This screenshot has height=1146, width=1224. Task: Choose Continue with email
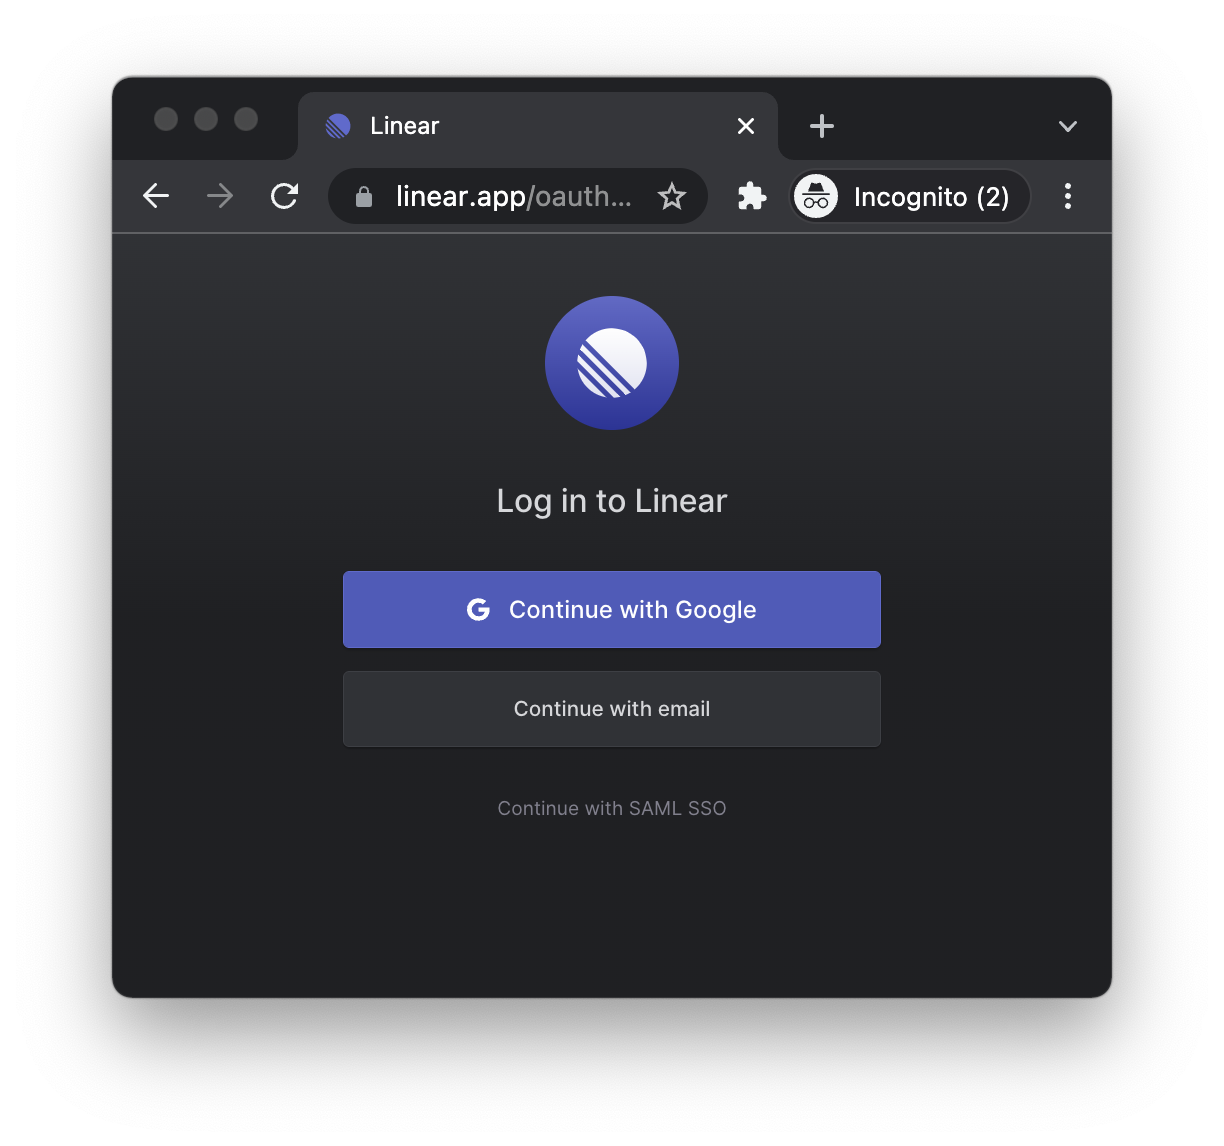[612, 709]
